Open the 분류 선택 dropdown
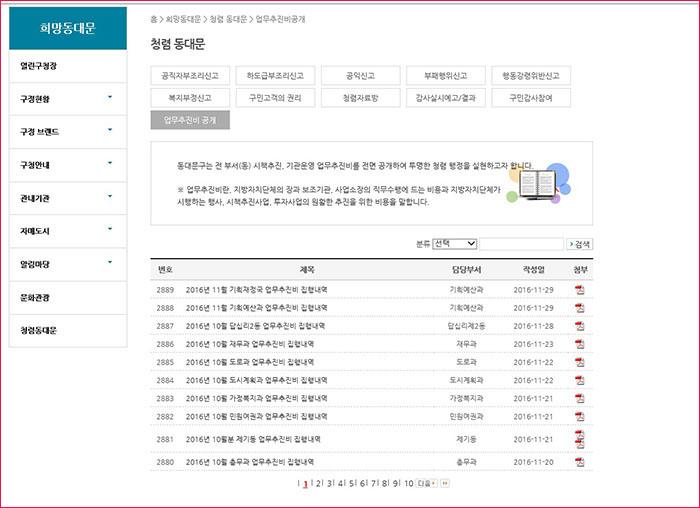 coord(454,244)
